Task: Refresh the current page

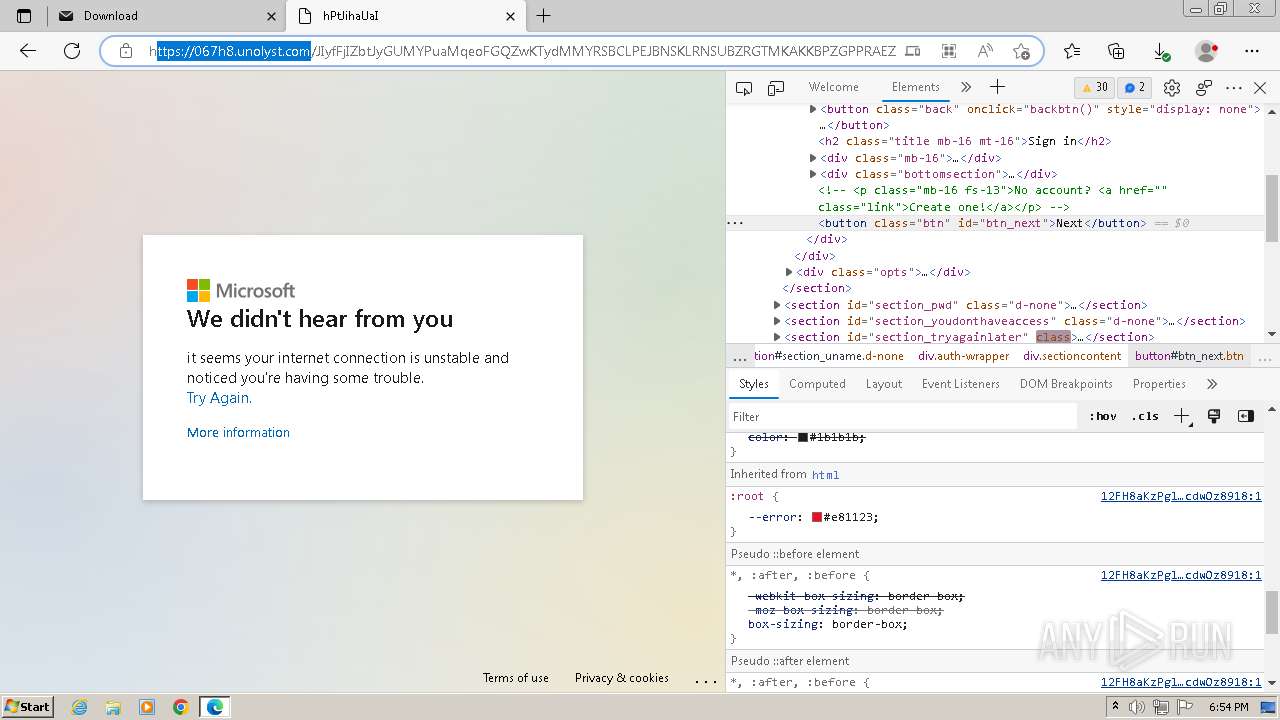Action: pos(72,51)
